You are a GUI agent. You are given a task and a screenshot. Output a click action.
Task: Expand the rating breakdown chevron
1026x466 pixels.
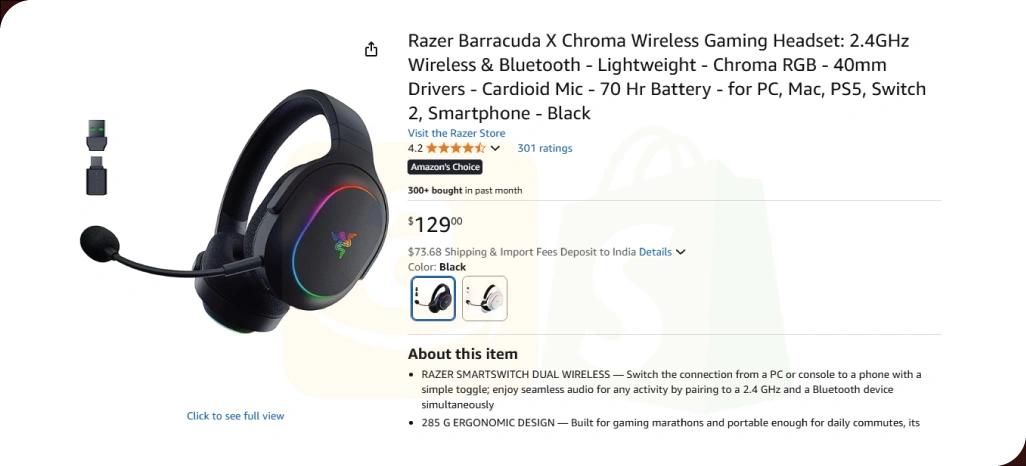495,149
